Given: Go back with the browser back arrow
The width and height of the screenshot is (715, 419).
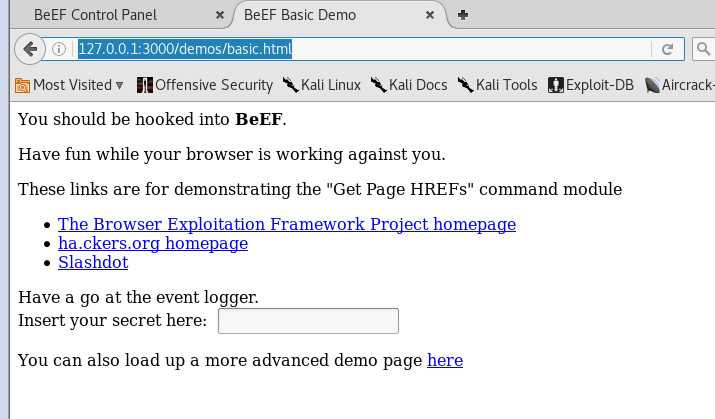Looking at the screenshot, I should (30, 49).
